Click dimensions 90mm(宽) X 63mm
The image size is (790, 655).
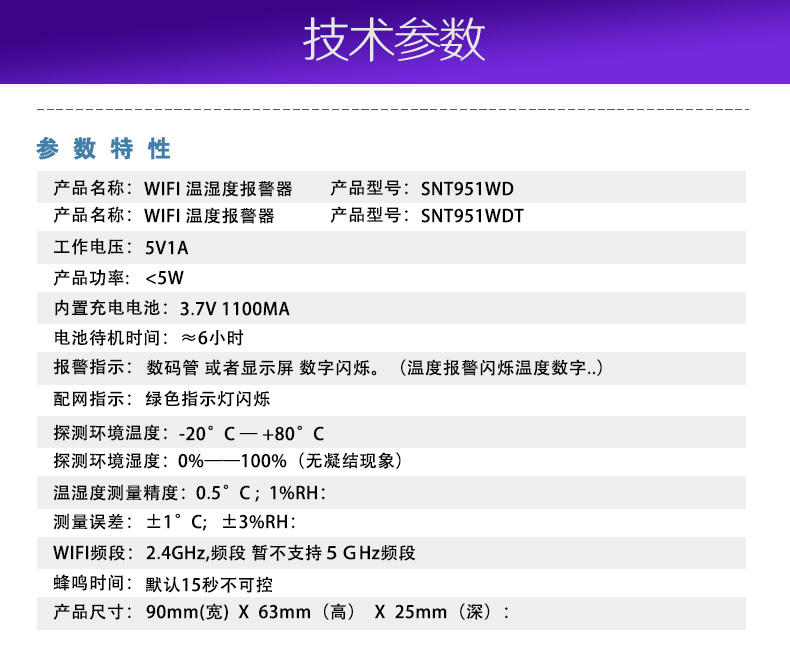228,612
